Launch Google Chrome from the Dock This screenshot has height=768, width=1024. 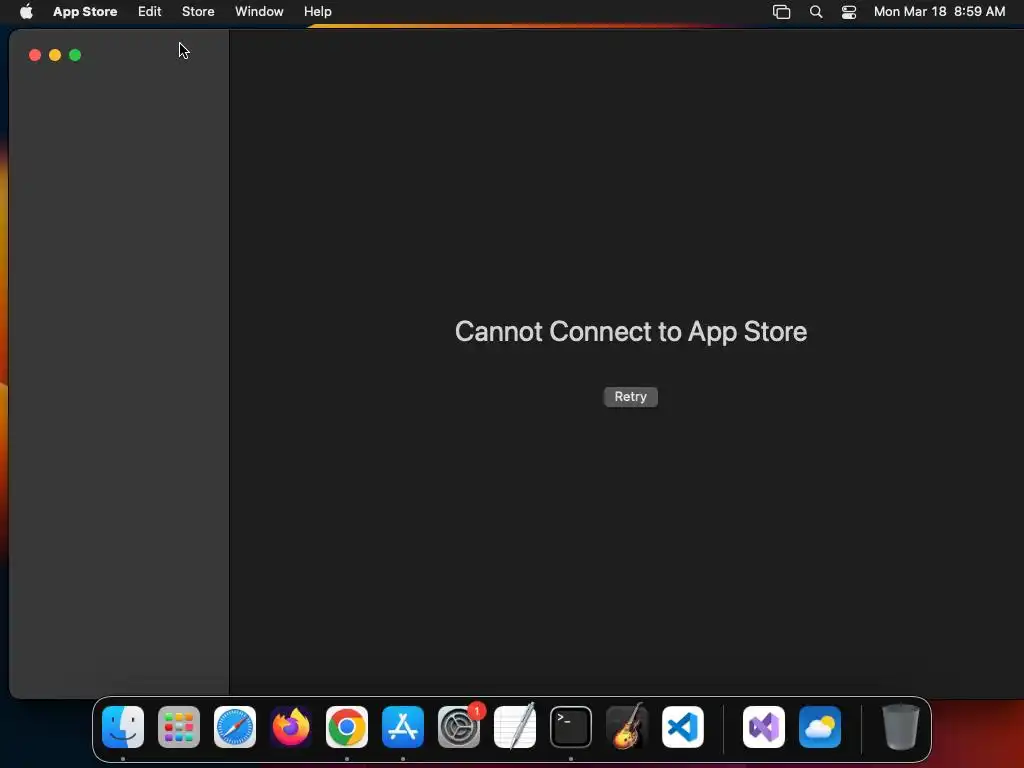(347, 727)
